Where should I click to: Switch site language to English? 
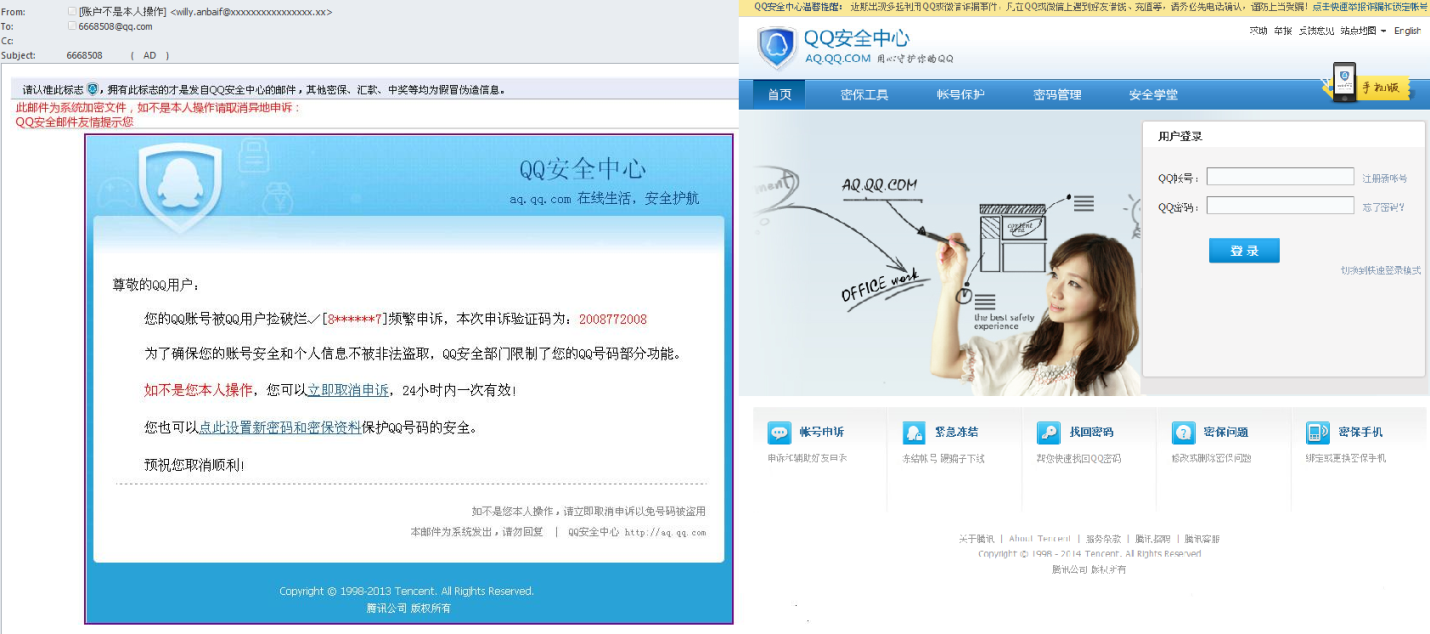click(1407, 31)
